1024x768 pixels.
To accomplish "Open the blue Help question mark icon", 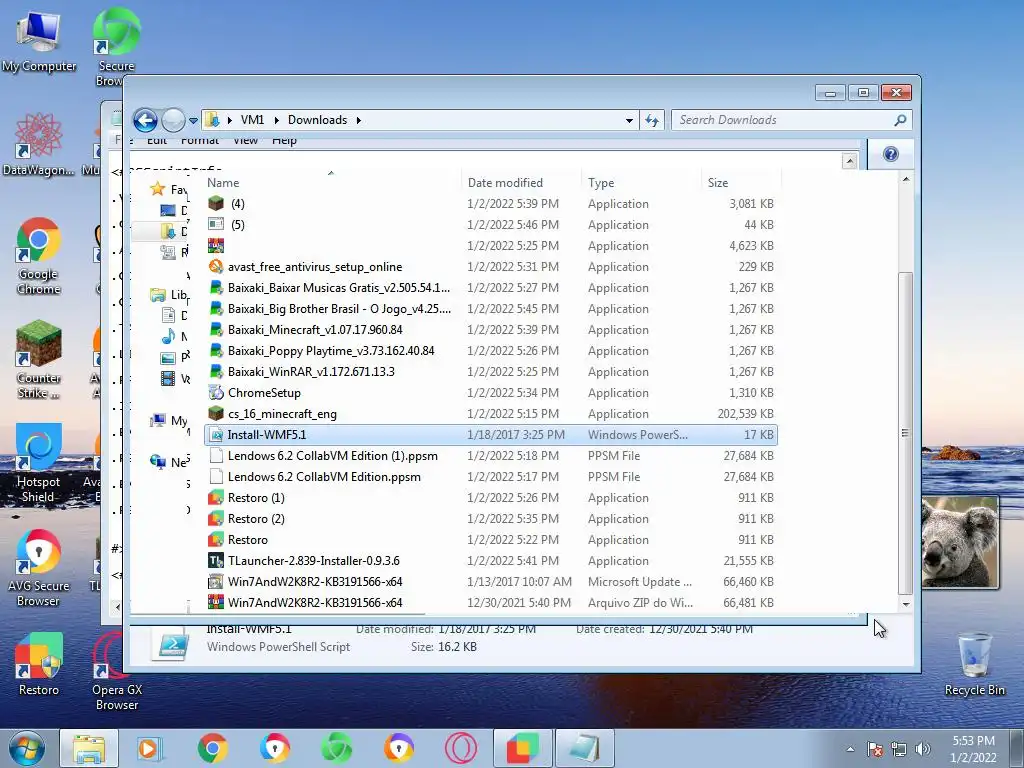I will (891, 154).
